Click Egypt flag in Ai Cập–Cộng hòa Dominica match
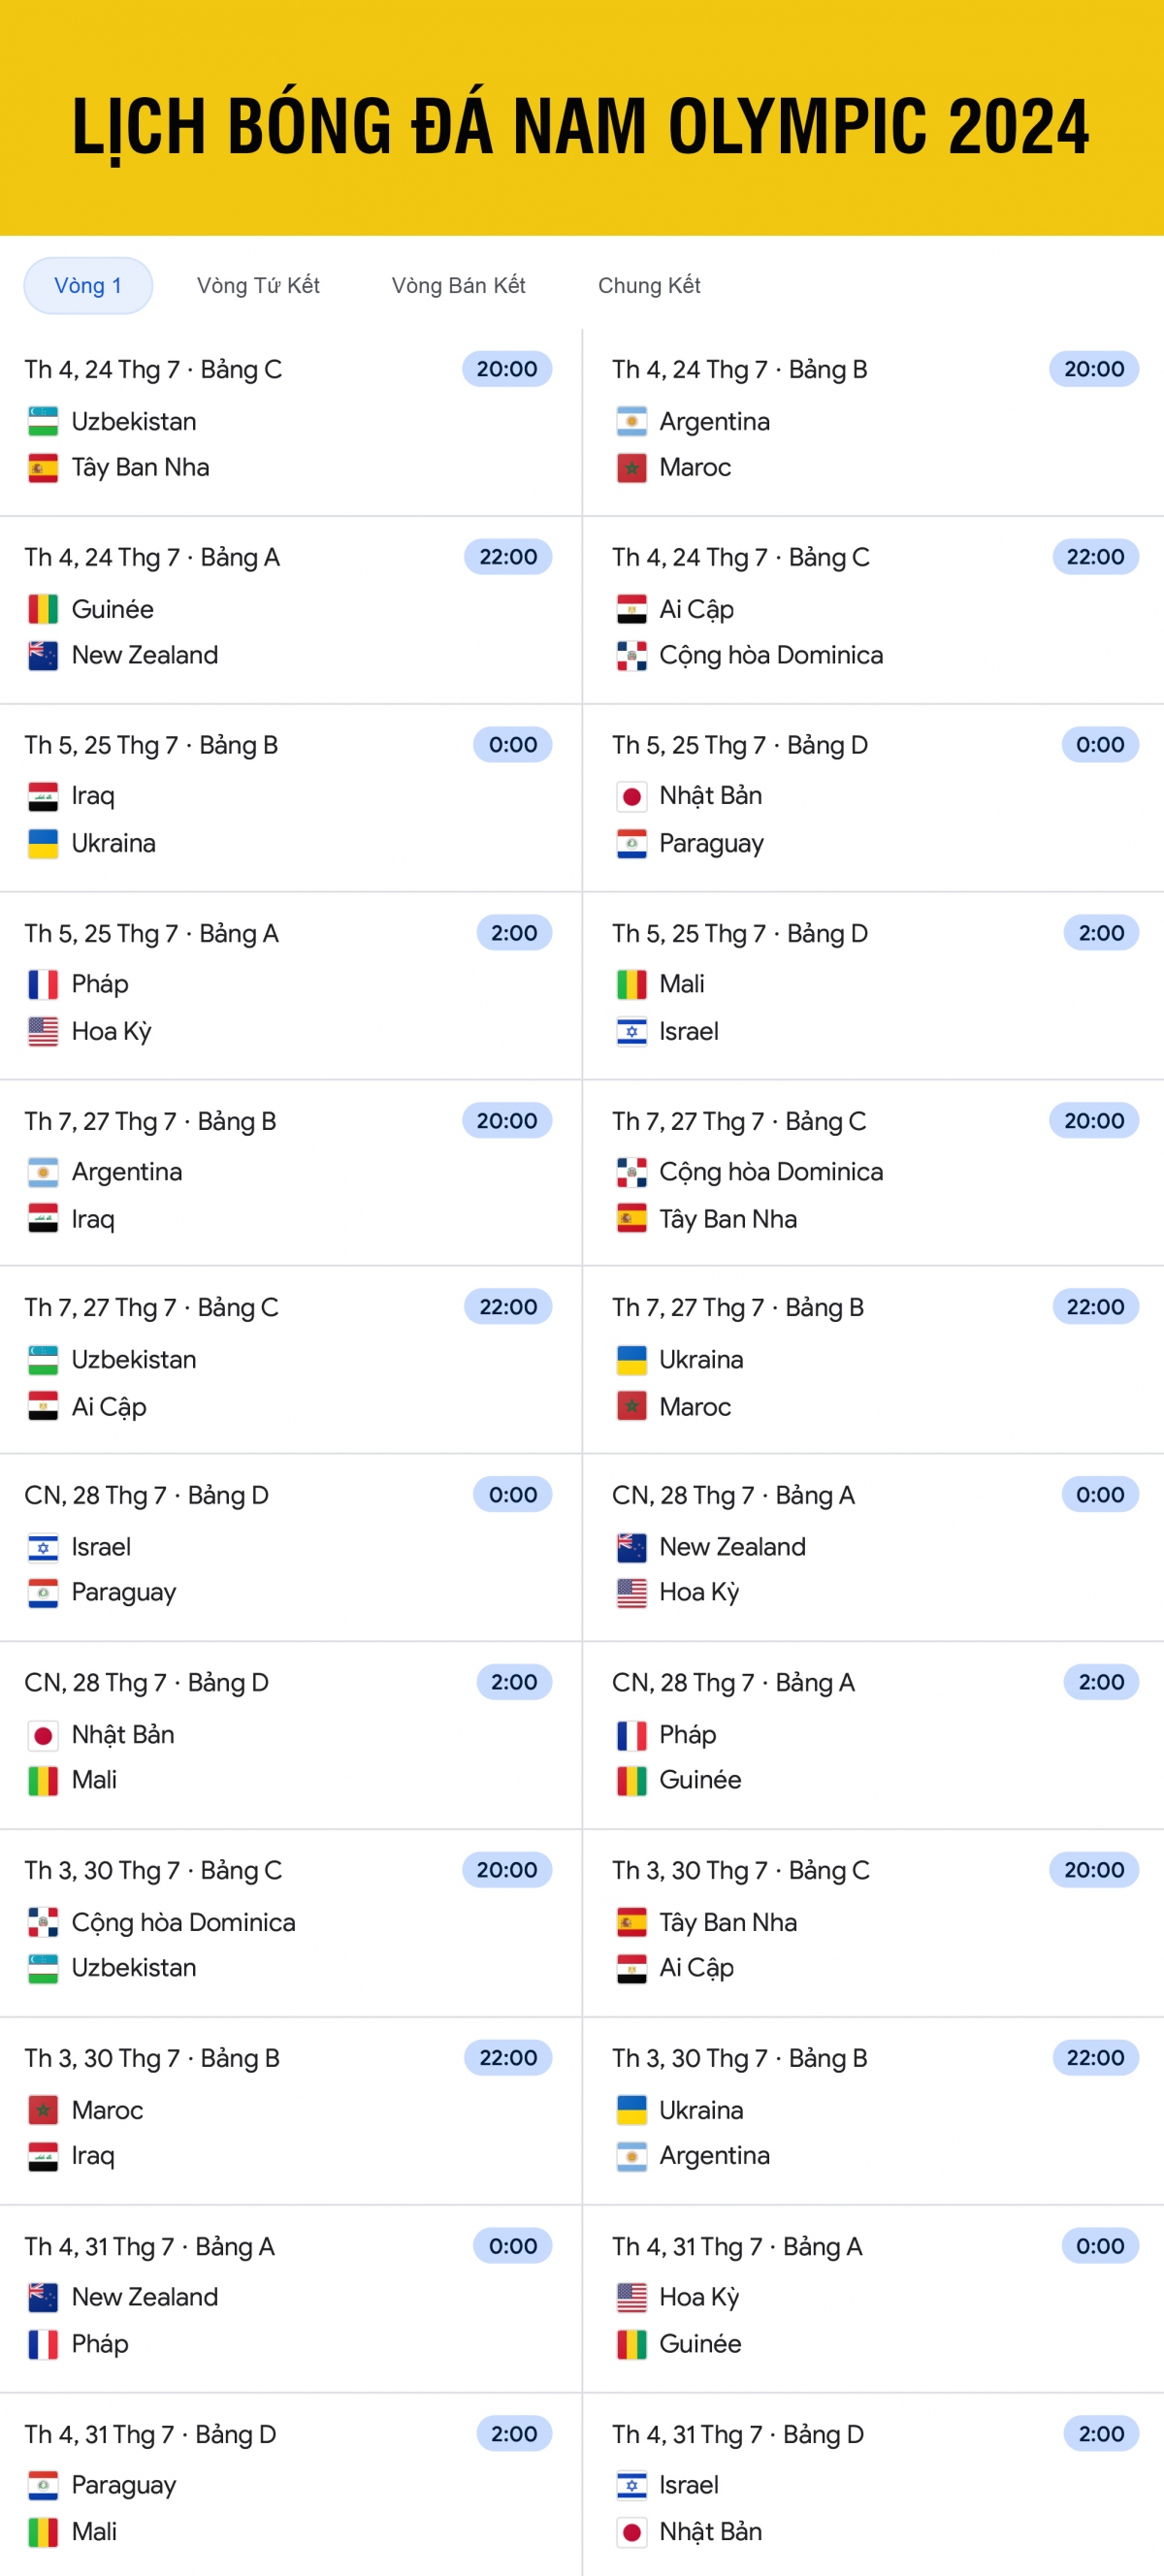Image resolution: width=1164 pixels, height=2576 pixels. pos(631,609)
